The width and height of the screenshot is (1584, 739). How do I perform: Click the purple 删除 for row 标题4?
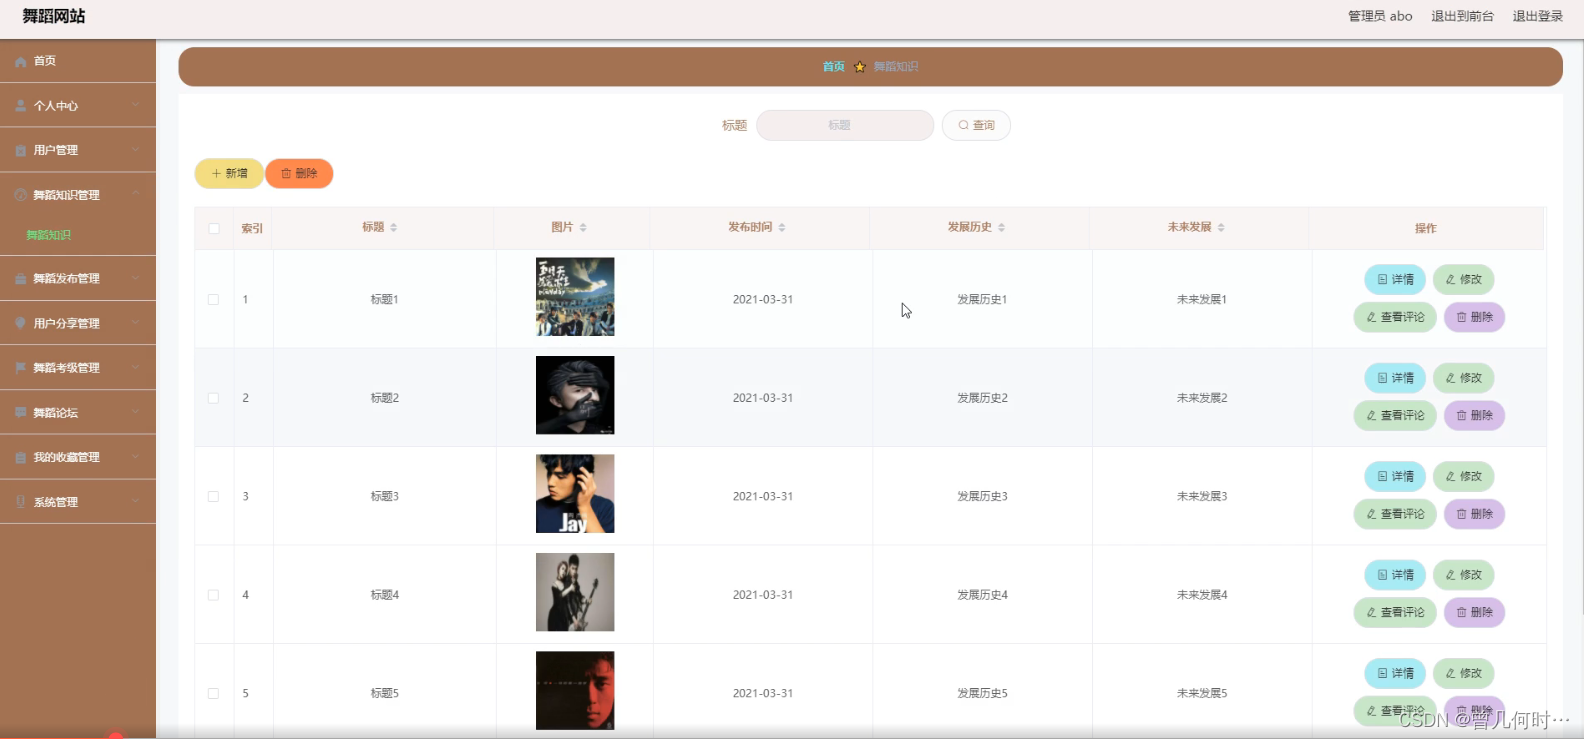point(1474,612)
